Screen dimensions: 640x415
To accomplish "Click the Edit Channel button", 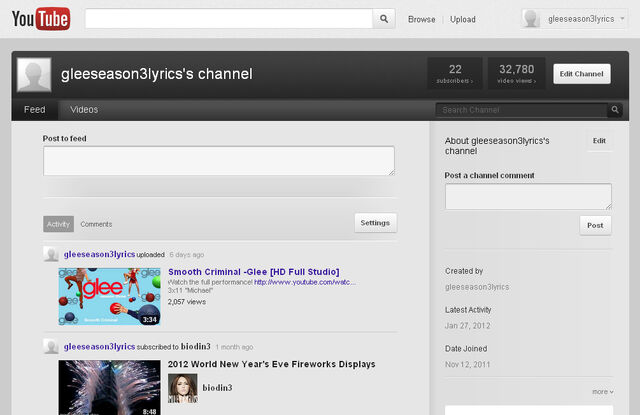I will pyautogui.click(x=582, y=74).
